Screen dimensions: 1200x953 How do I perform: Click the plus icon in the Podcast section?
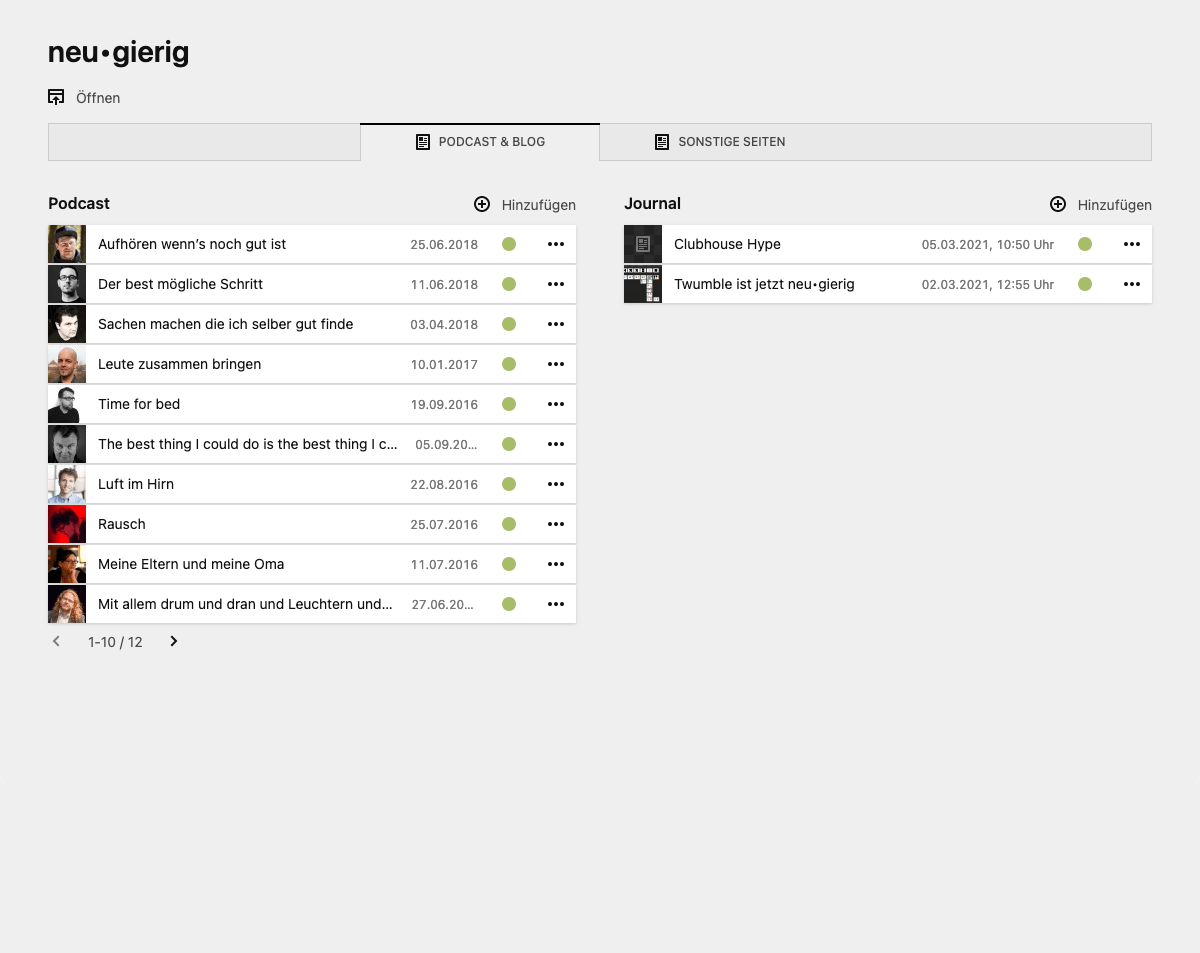point(482,204)
